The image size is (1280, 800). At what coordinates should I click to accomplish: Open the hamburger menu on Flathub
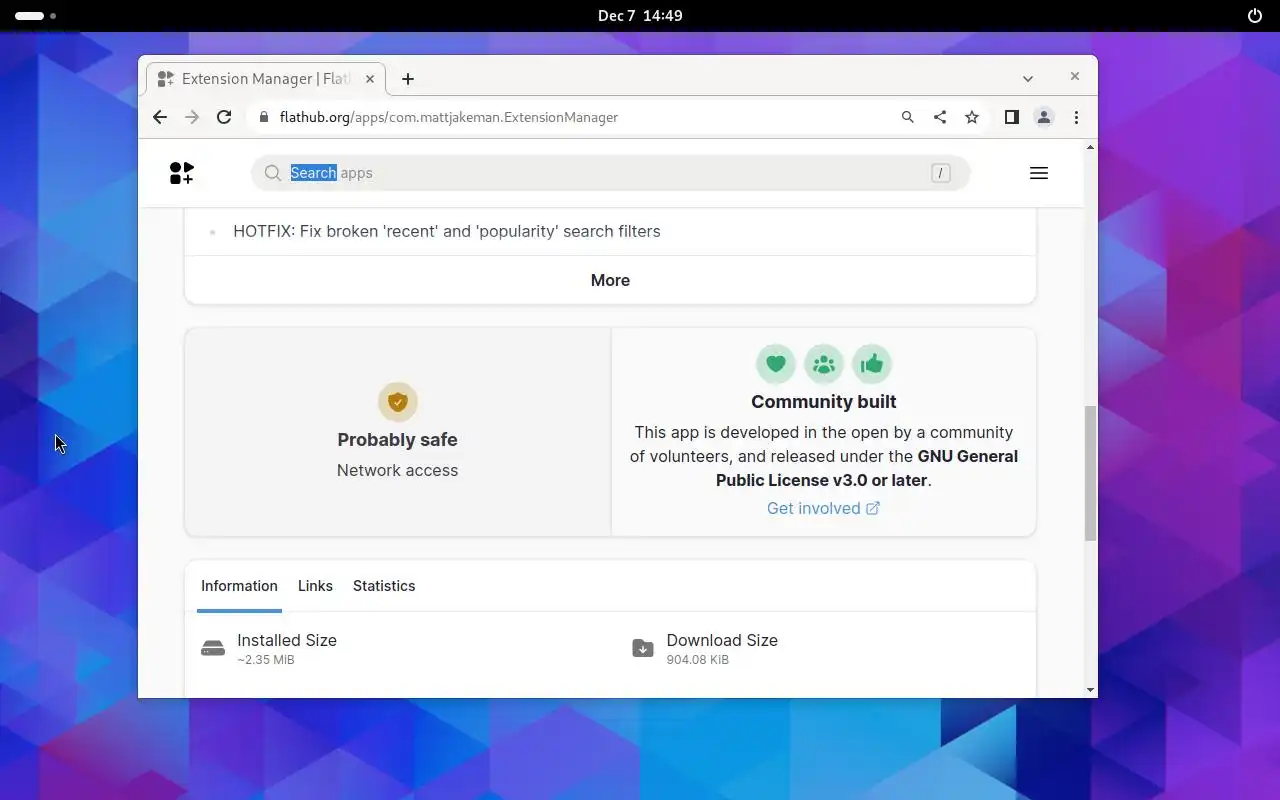click(1039, 173)
